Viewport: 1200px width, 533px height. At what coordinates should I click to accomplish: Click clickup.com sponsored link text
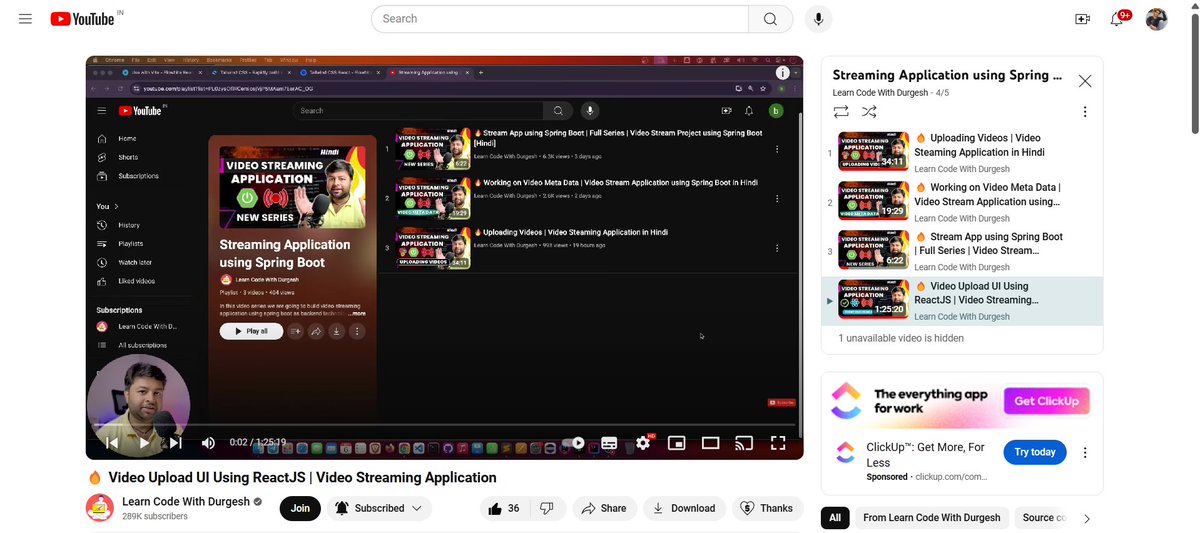coord(951,477)
